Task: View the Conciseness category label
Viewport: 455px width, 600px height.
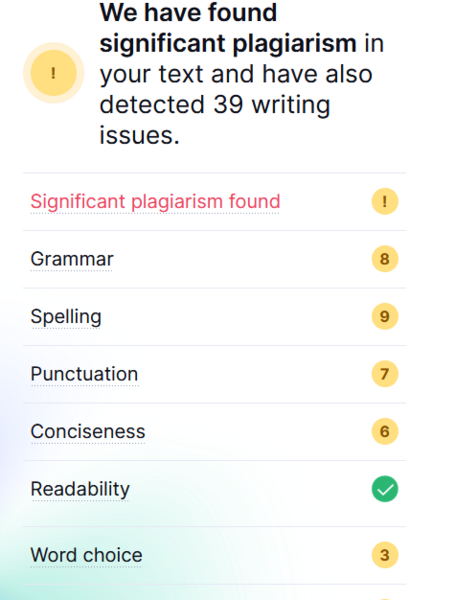Action: [88, 432]
